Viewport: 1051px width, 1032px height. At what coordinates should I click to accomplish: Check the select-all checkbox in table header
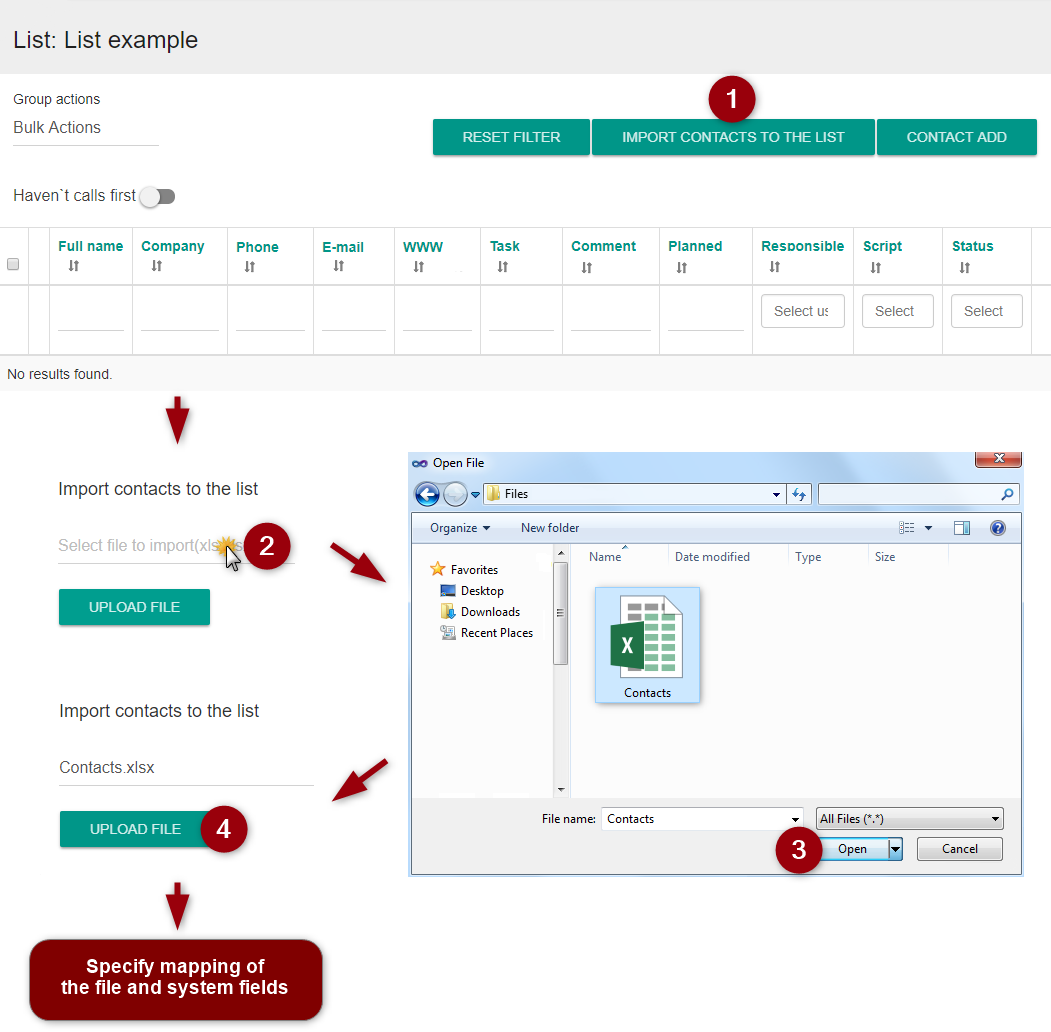click(x=13, y=264)
